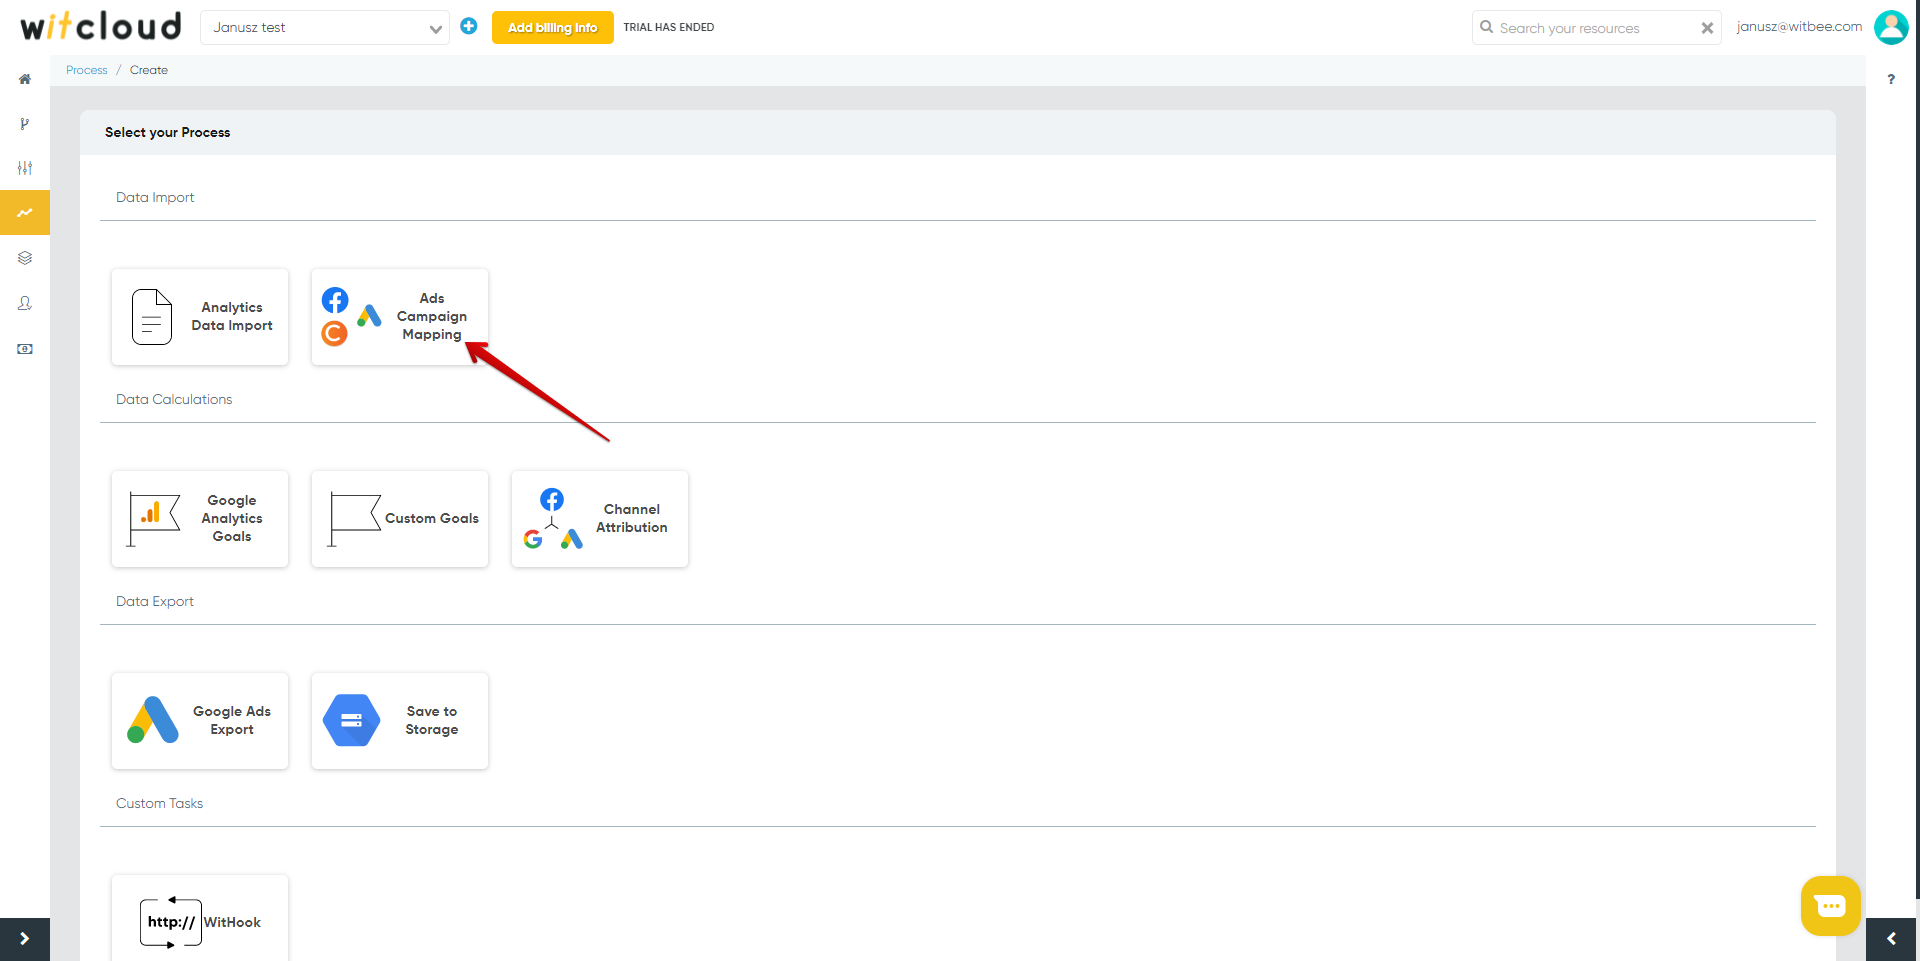Open the user avatar menu
The image size is (1920, 961).
pos(1891,27)
